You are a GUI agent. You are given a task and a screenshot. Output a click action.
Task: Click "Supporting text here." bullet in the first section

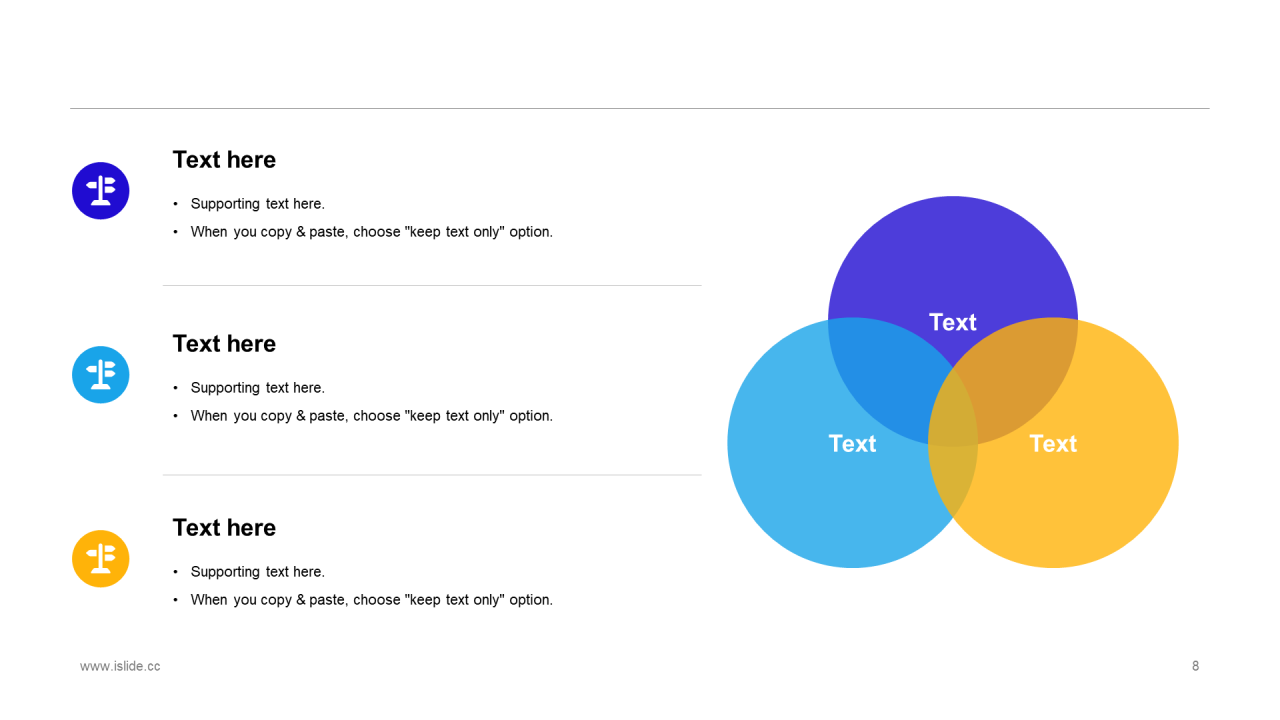[258, 204]
